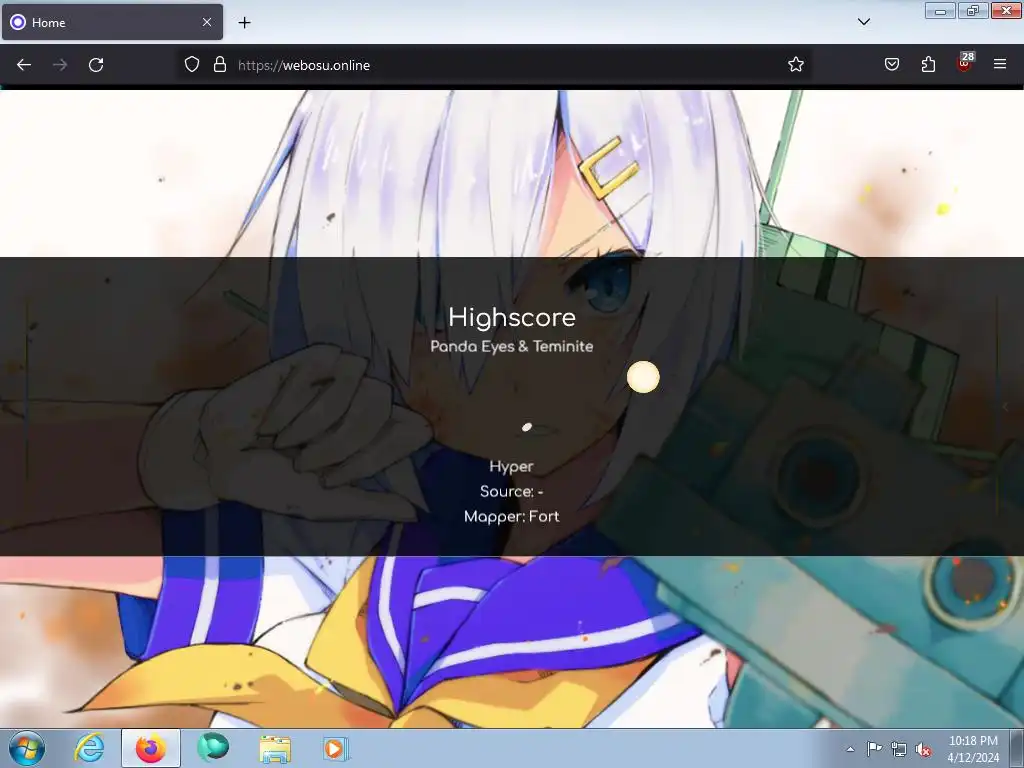Click the Panda Eyes & Teminite artist text
Screen dimensions: 1024x768
[x=512, y=347]
